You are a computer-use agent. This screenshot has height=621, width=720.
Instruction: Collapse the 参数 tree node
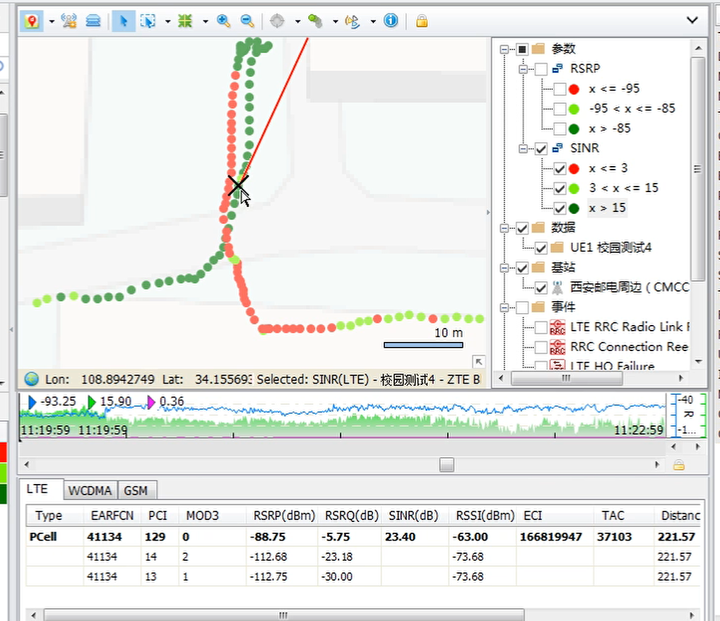[505, 49]
